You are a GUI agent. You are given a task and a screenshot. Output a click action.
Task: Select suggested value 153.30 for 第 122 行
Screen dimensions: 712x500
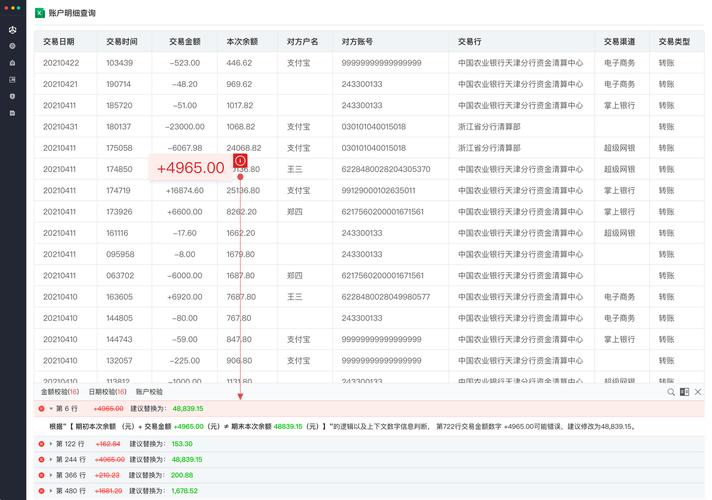tap(182, 444)
